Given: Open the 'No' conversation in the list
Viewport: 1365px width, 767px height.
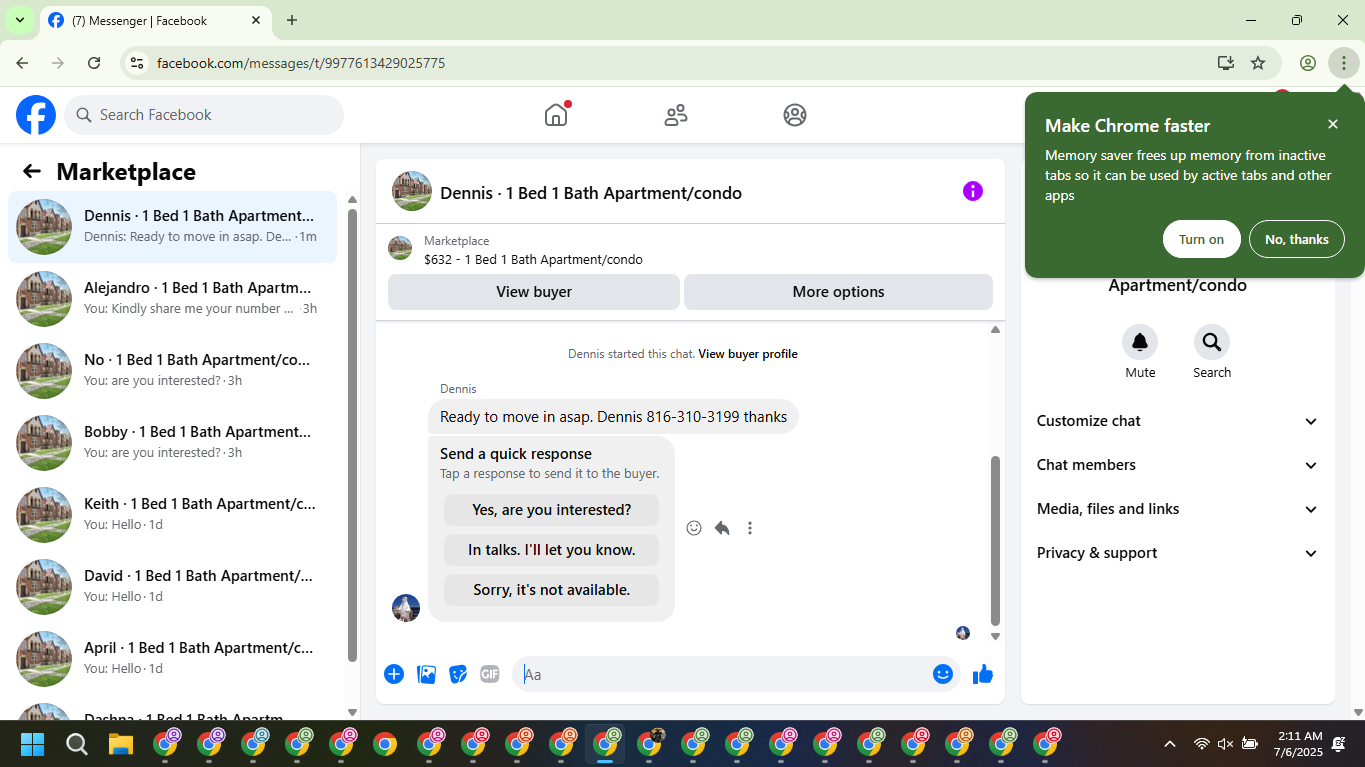Looking at the screenshot, I should [173, 371].
